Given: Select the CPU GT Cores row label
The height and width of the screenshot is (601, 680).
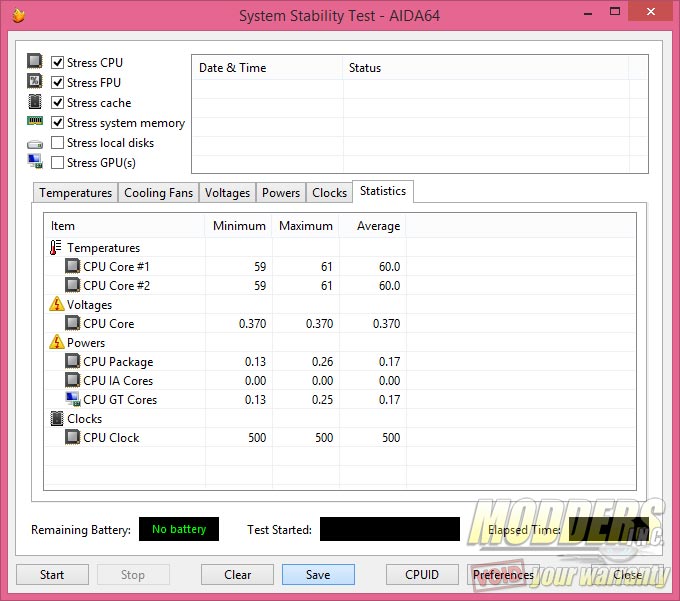Looking at the screenshot, I should point(120,400).
